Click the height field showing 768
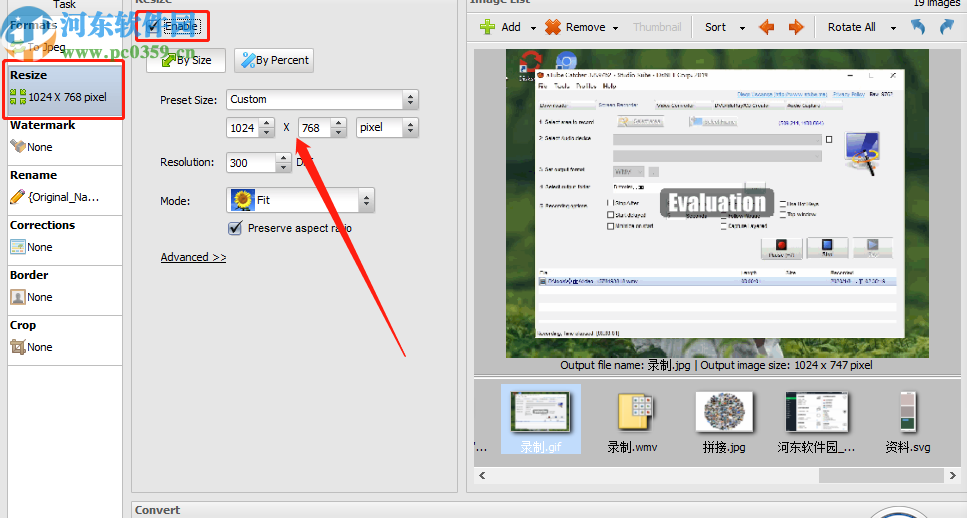967x518 pixels. (315, 128)
